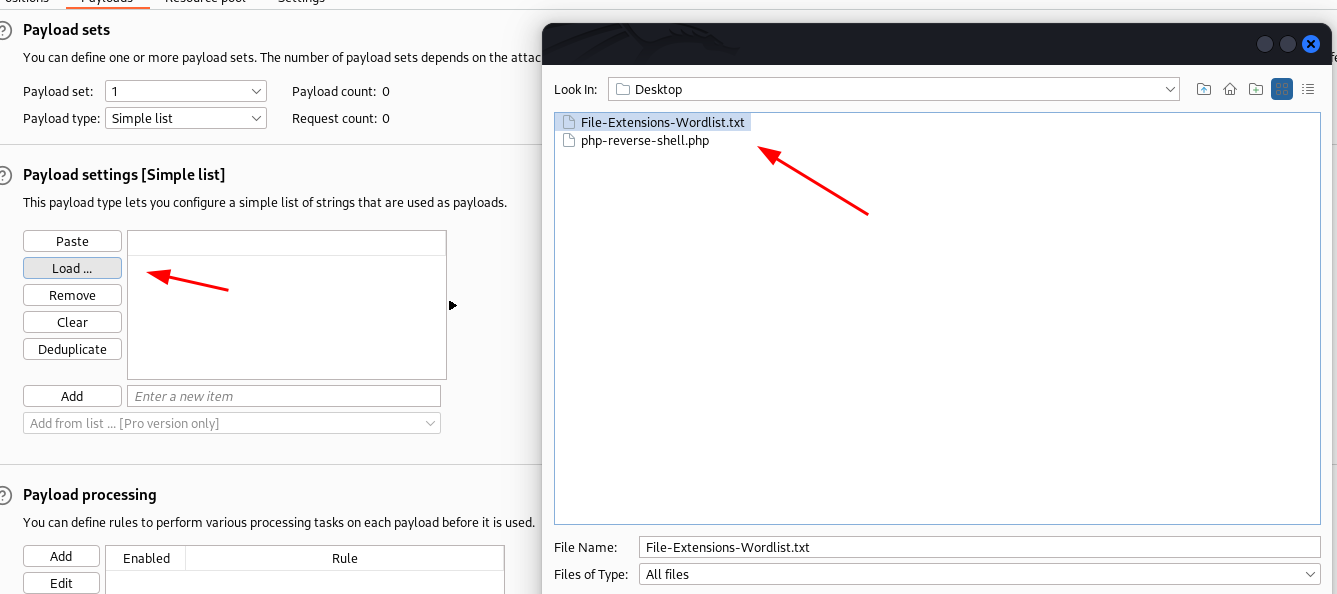Click the Request count: 0 text
The image size is (1337, 594).
click(341, 118)
